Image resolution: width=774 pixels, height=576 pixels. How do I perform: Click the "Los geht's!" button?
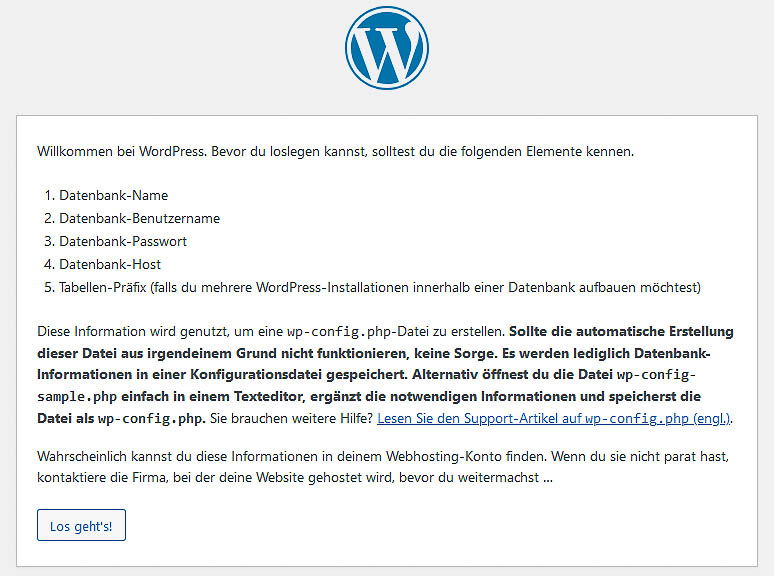[x=81, y=525]
